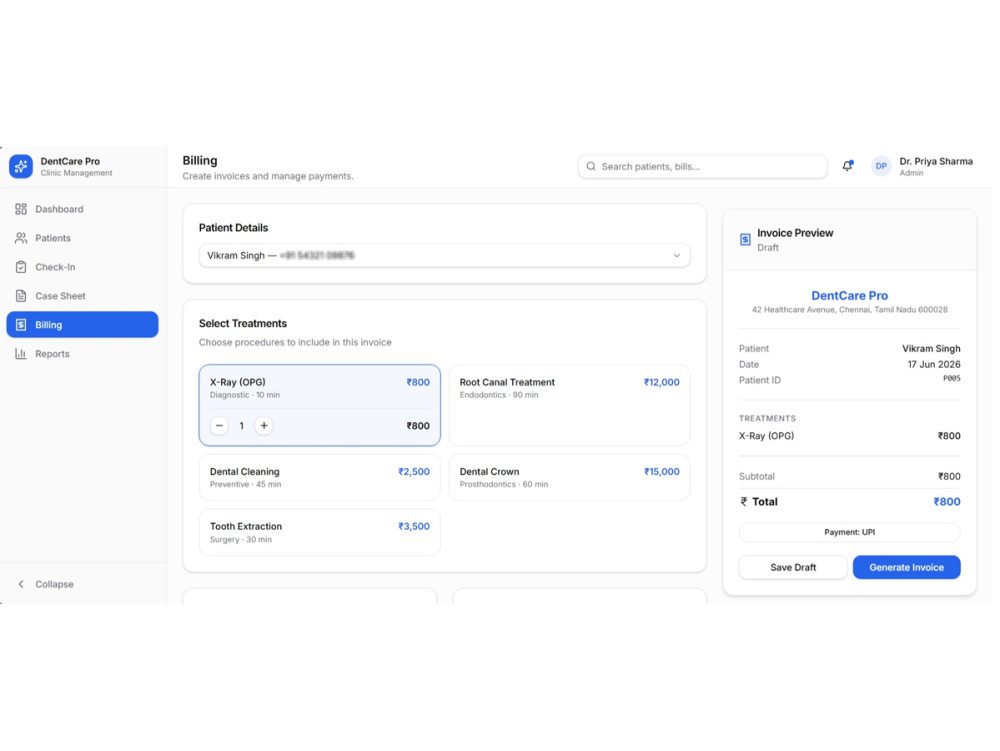Decrease X-Ray (OPG) quantity
The image size is (1000, 751).
219,426
